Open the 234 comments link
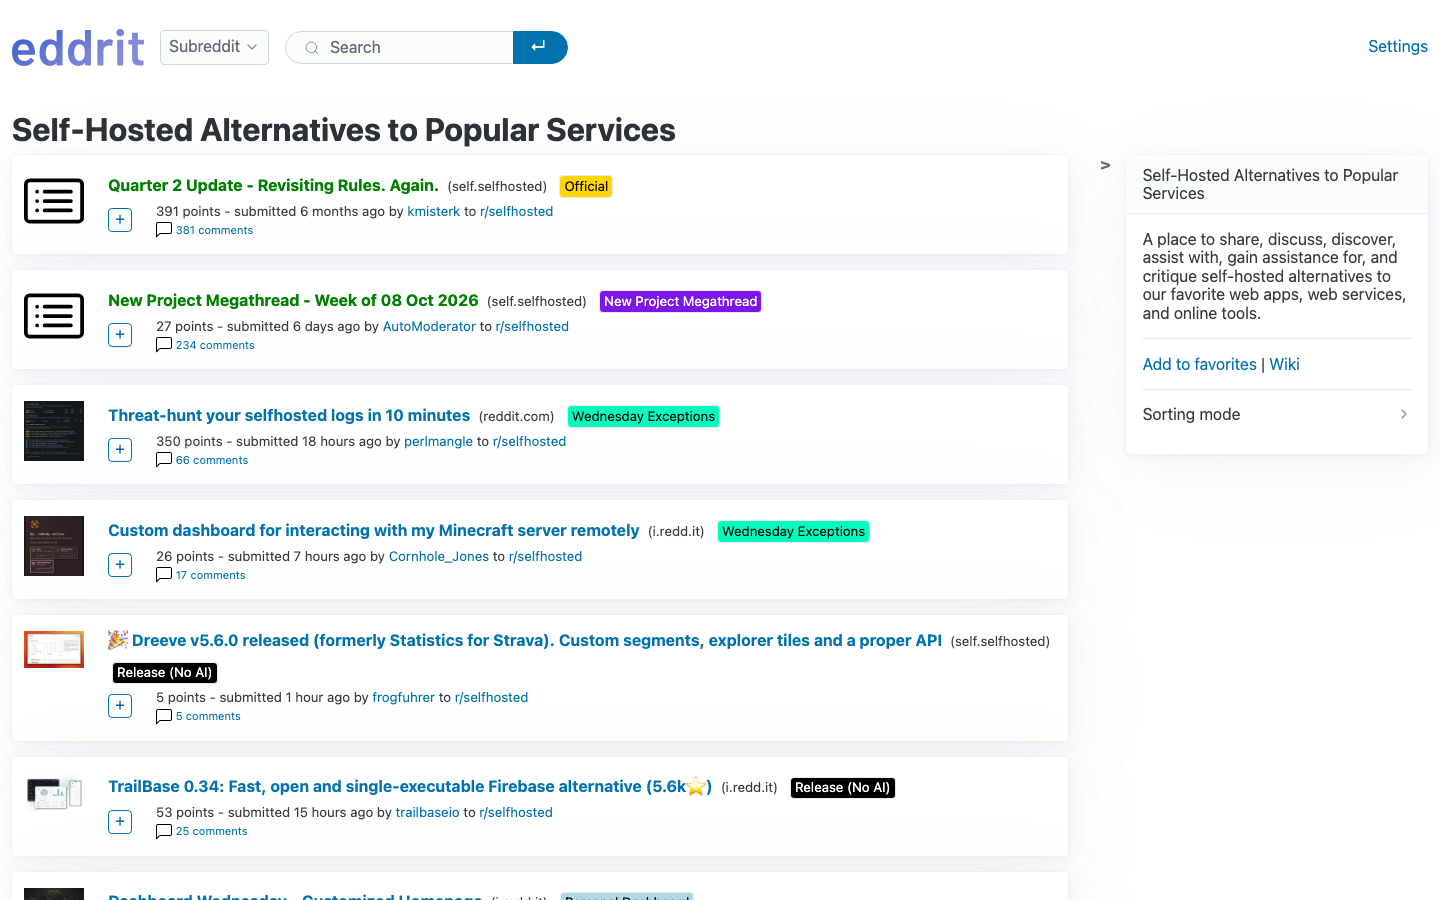 [x=215, y=345]
